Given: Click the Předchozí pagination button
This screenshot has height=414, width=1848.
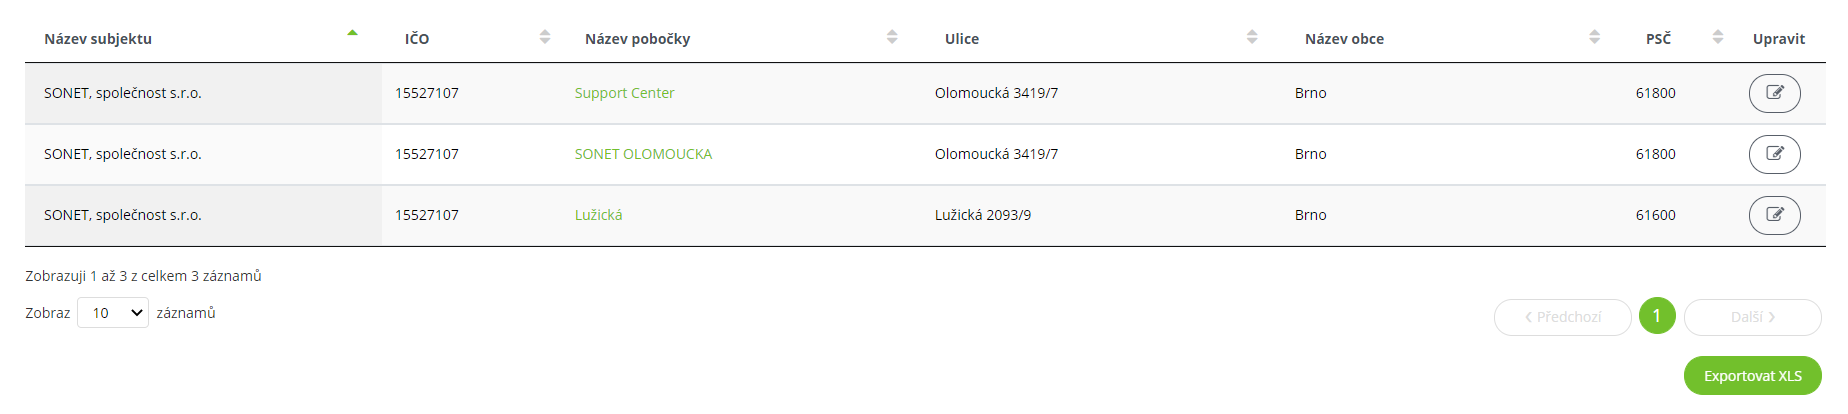Looking at the screenshot, I should click(1562, 317).
